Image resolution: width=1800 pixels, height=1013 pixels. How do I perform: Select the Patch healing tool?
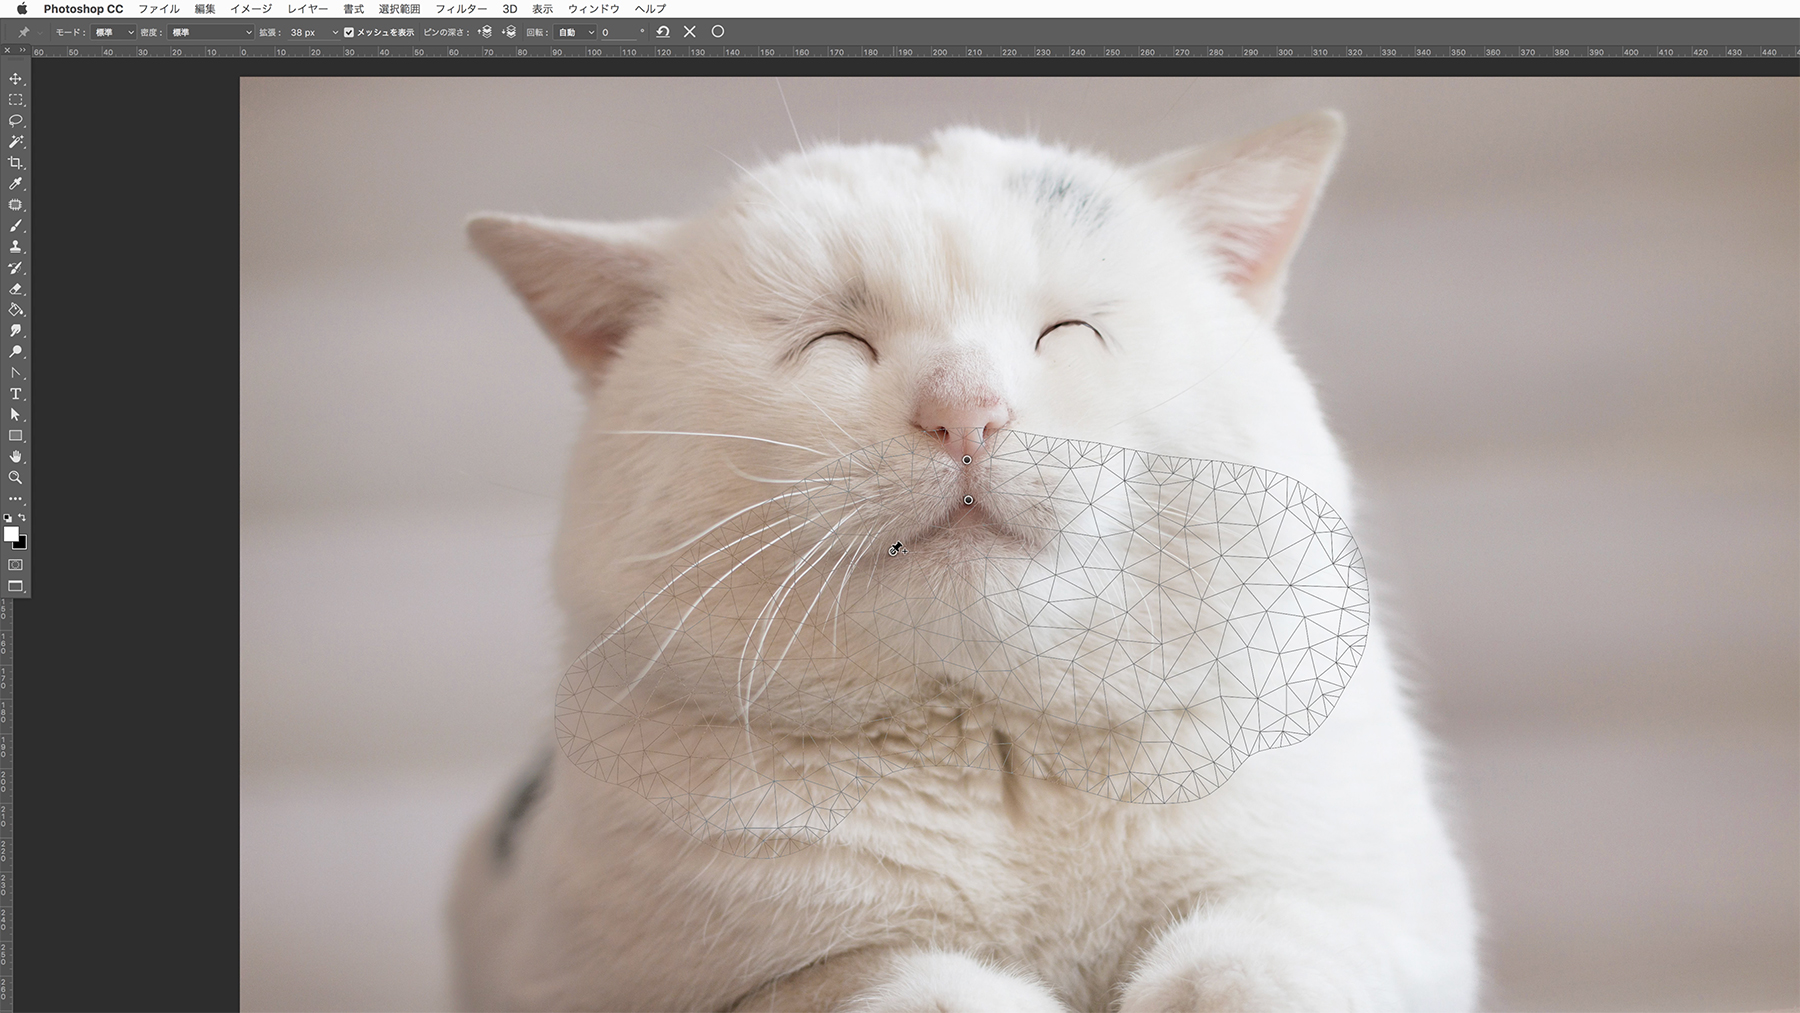(x=15, y=205)
